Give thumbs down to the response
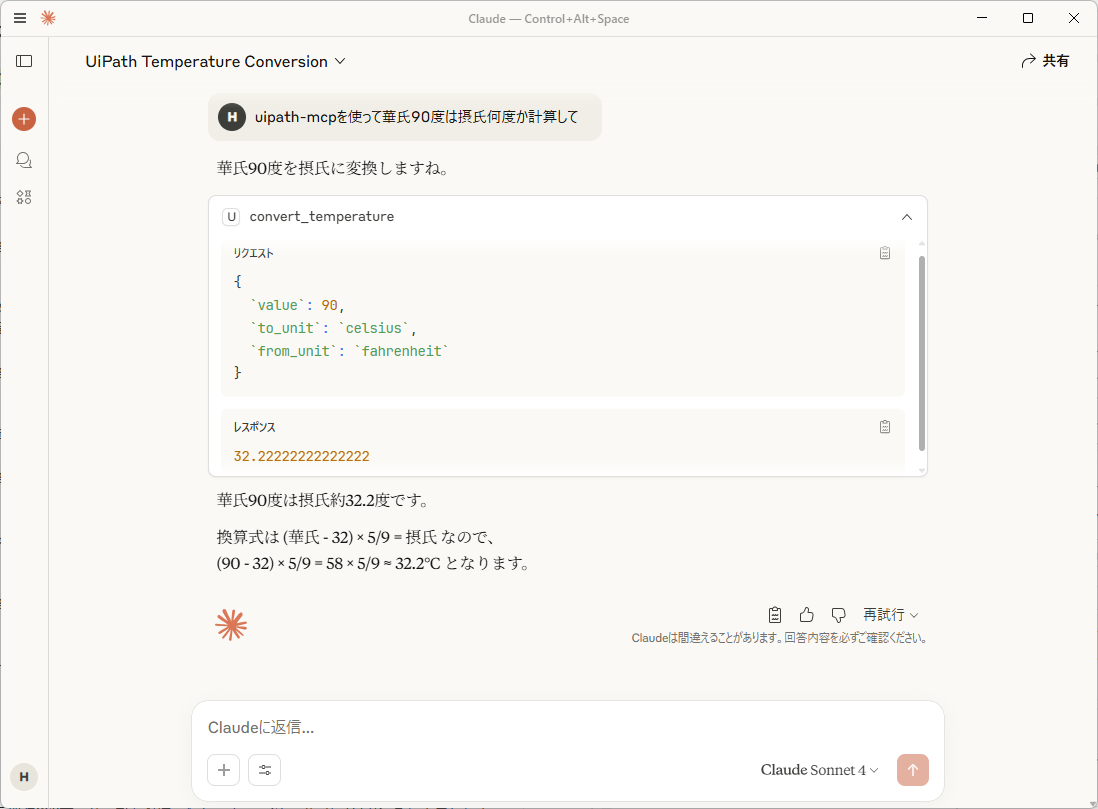The image size is (1098, 809). pyautogui.click(x=838, y=615)
